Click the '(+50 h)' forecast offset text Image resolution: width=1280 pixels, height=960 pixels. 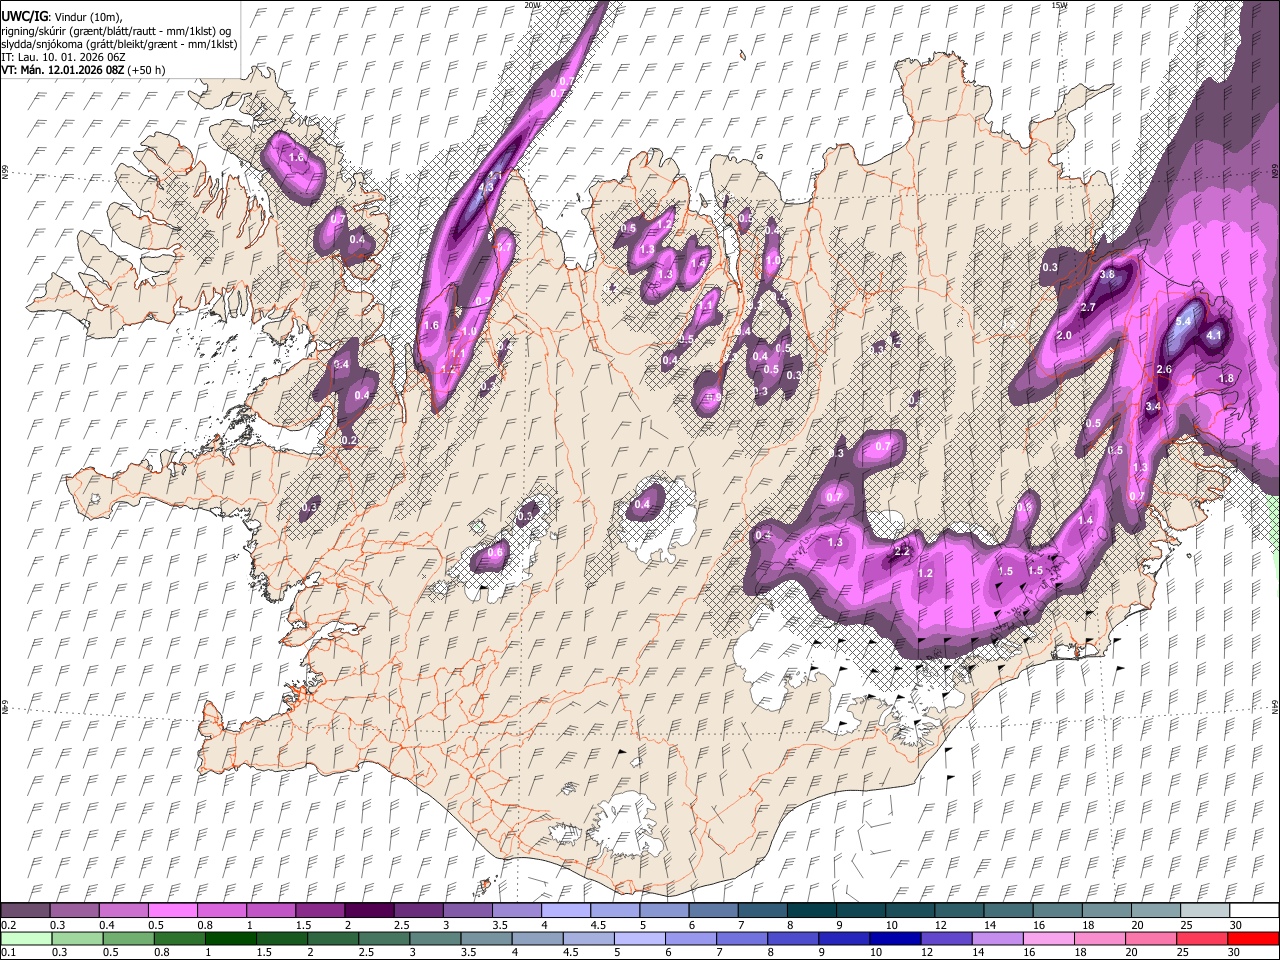[x=147, y=70]
